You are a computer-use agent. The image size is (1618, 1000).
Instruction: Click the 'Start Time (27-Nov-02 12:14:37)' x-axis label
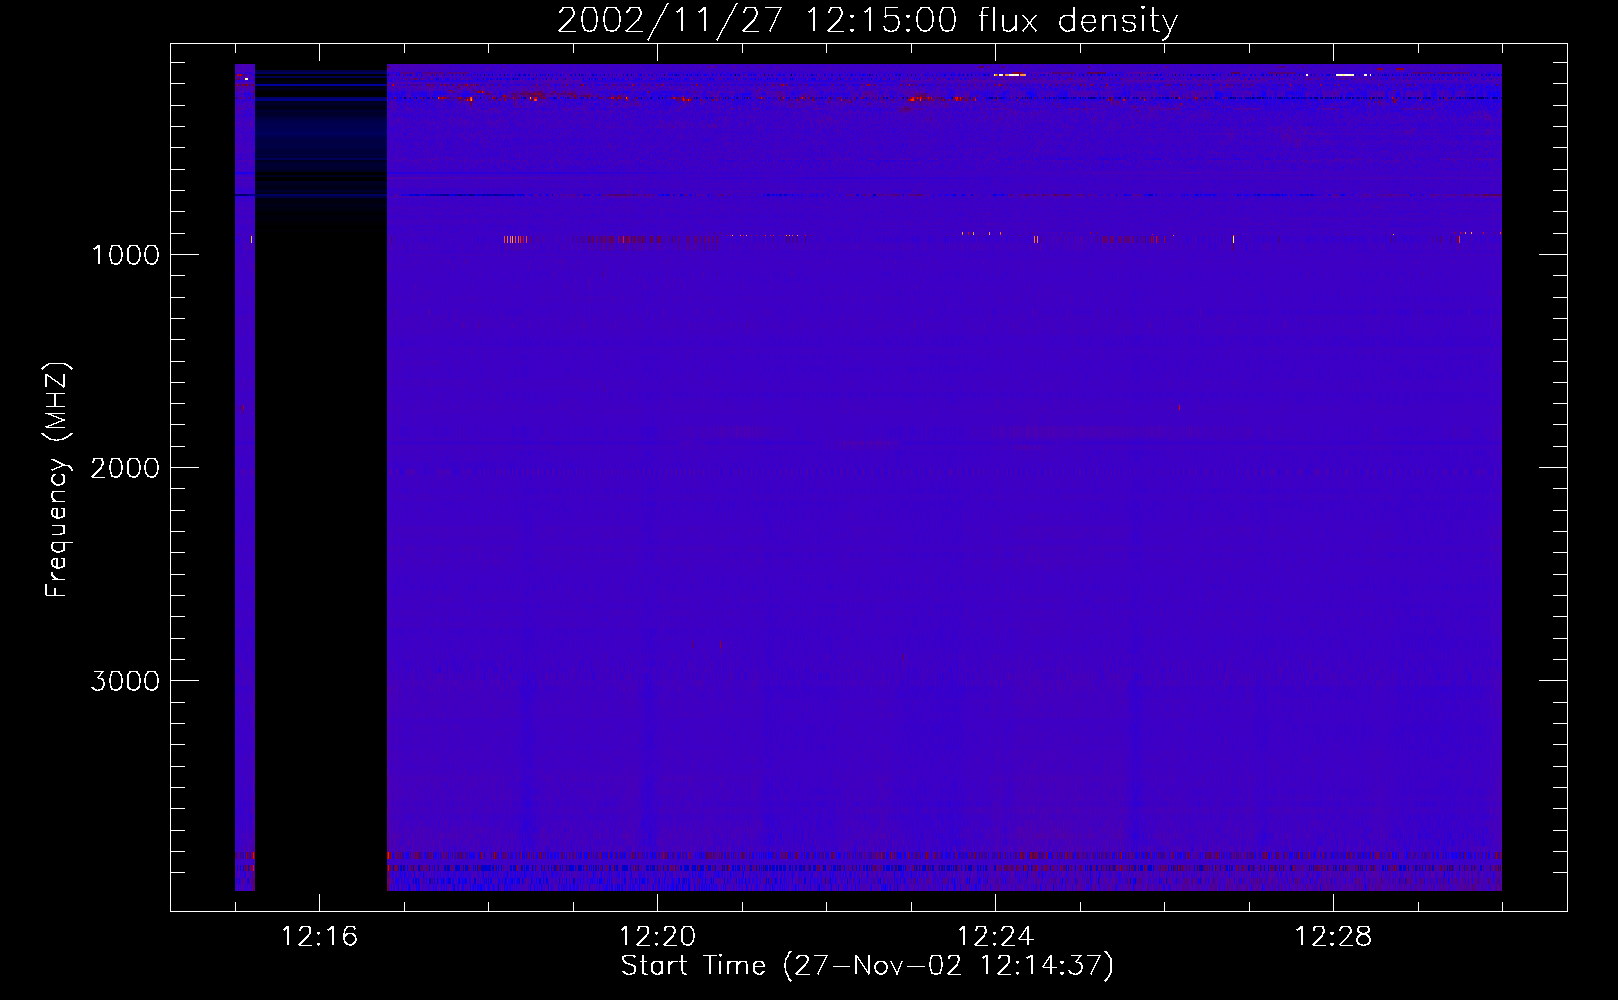pos(867,966)
